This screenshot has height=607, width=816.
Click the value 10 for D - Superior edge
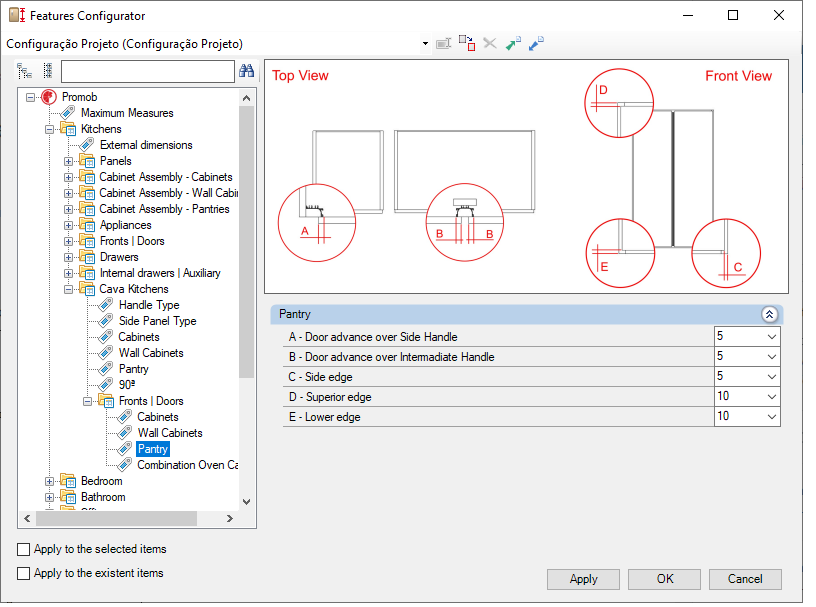click(x=723, y=396)
